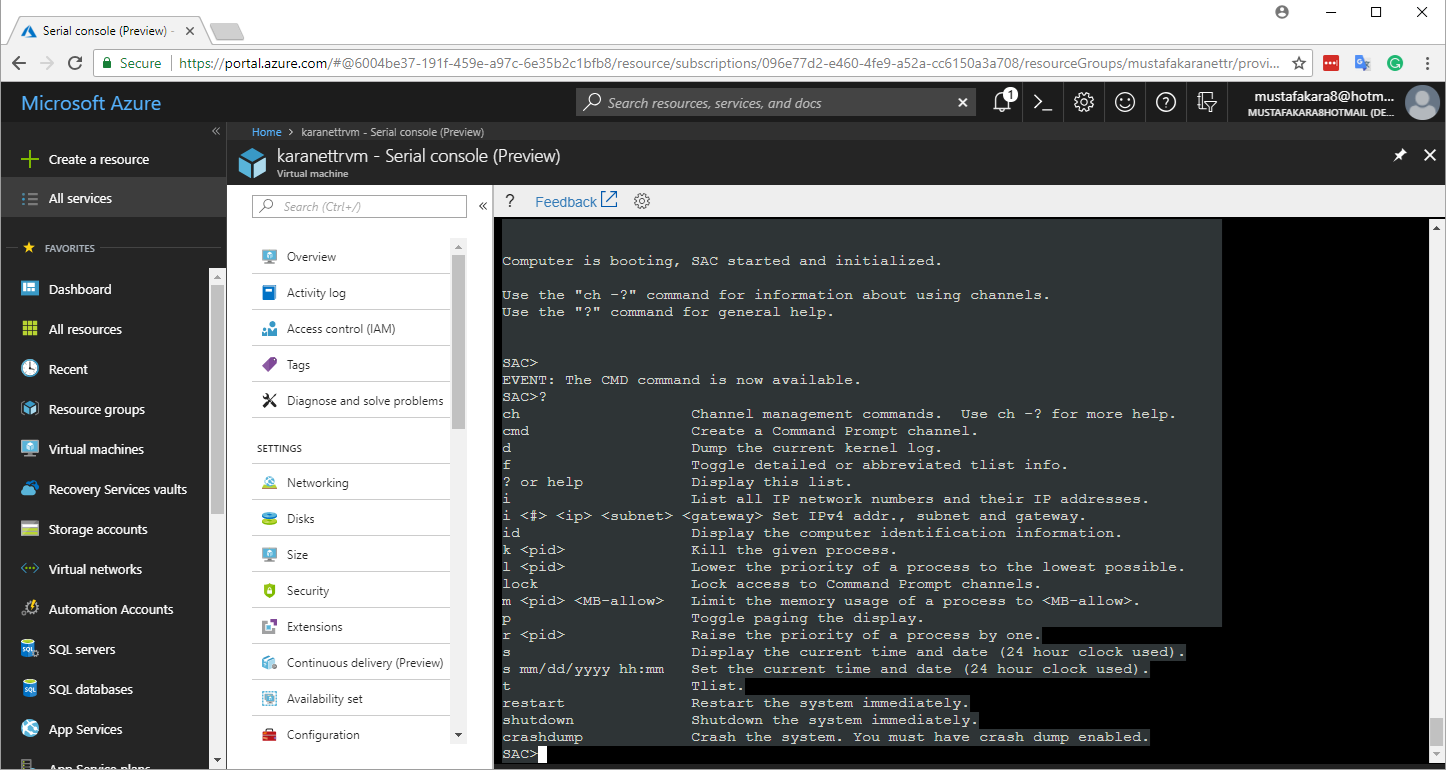Click the resource menu scrollbar thumb
This screenshot has height=770, width=1446.
tap(459, 340)
